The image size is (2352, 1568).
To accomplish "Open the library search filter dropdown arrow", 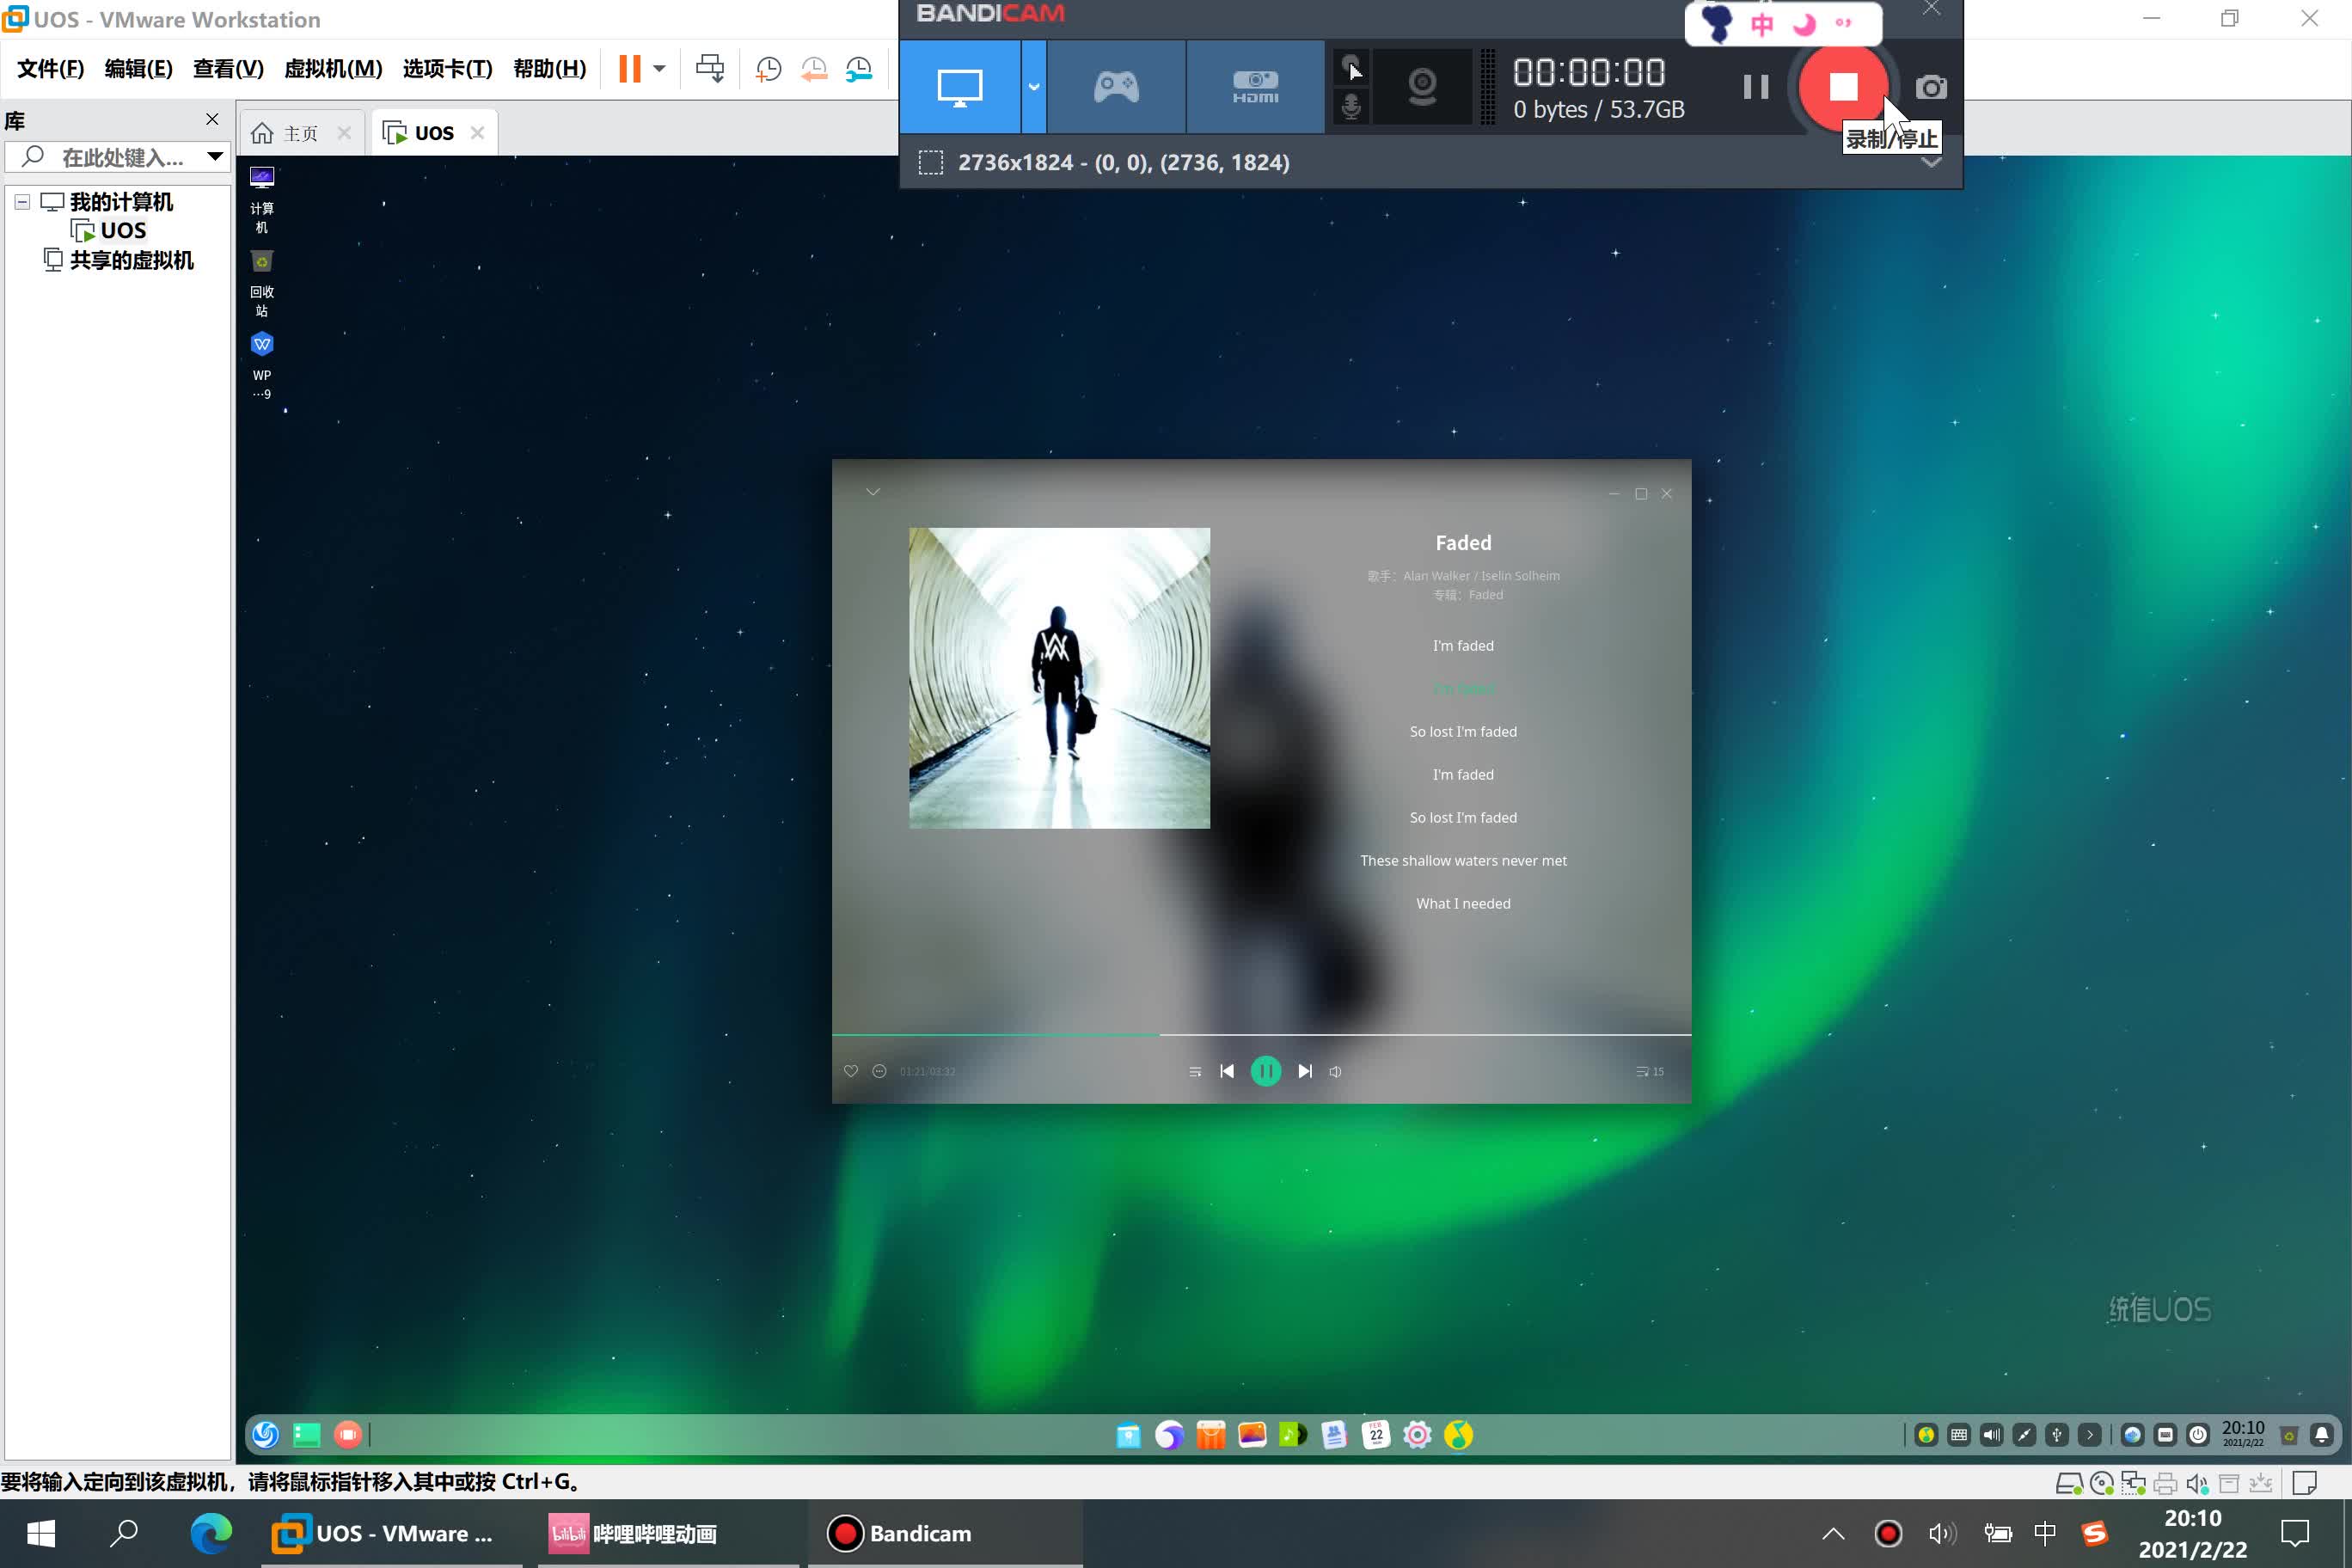I will [x=214, y=157].
